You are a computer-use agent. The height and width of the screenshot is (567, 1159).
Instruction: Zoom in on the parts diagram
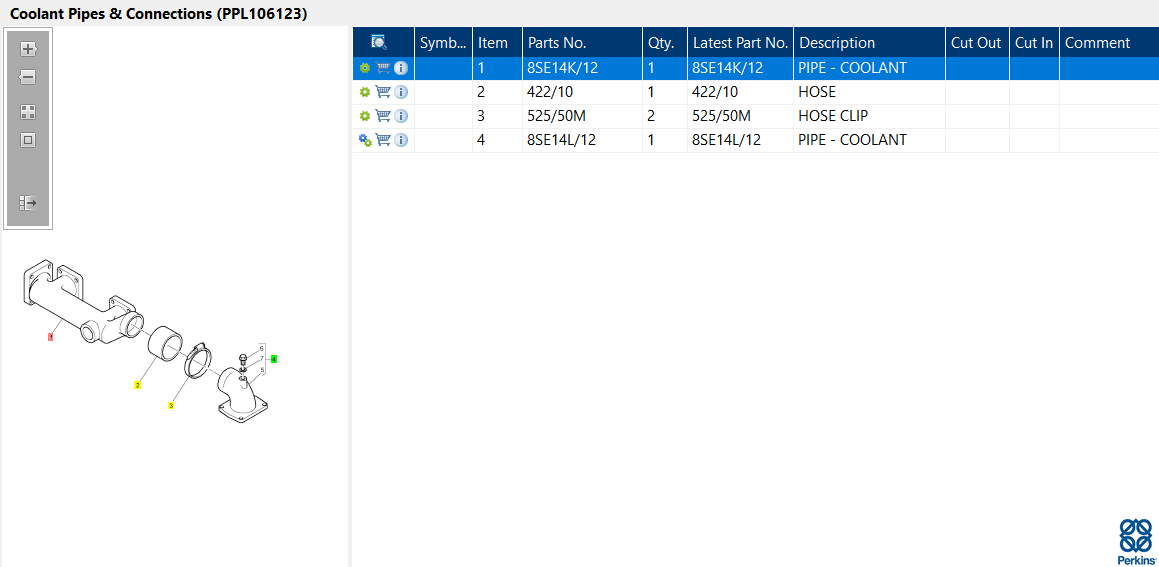tap(27, 50)
